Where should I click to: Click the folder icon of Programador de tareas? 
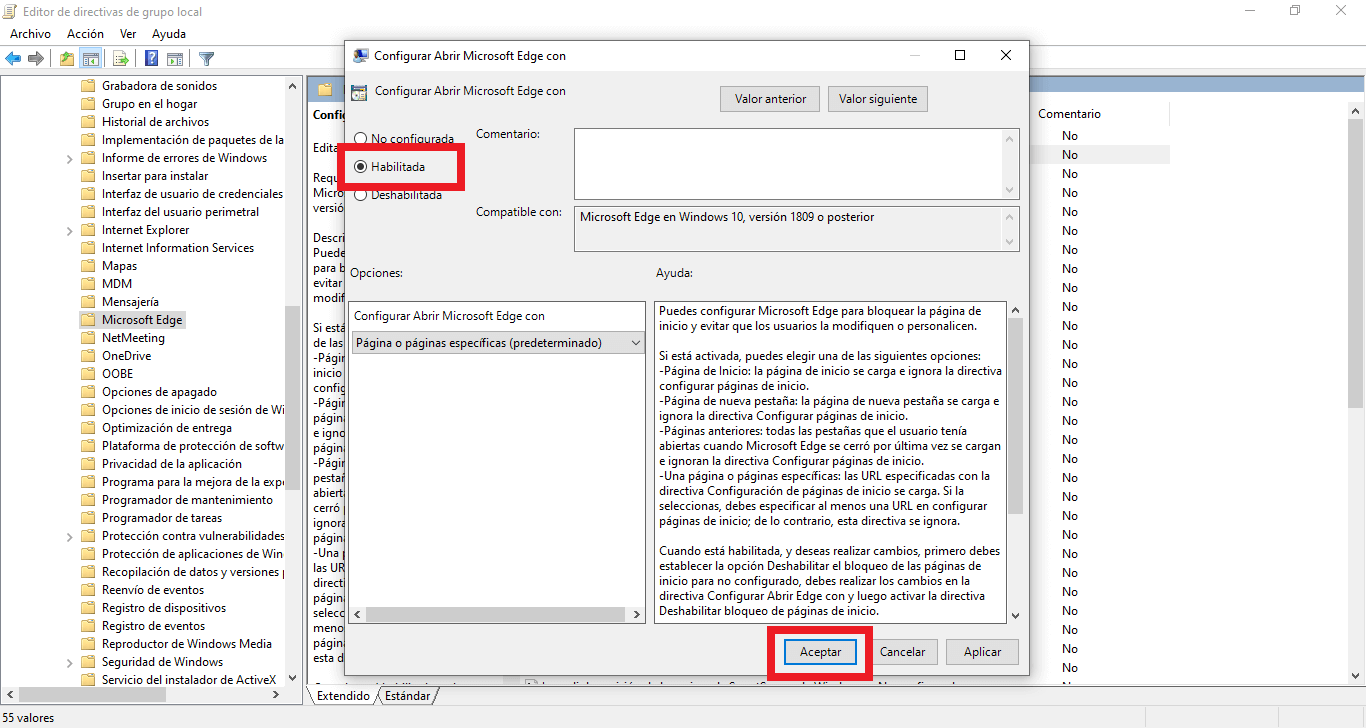point(88,518)
